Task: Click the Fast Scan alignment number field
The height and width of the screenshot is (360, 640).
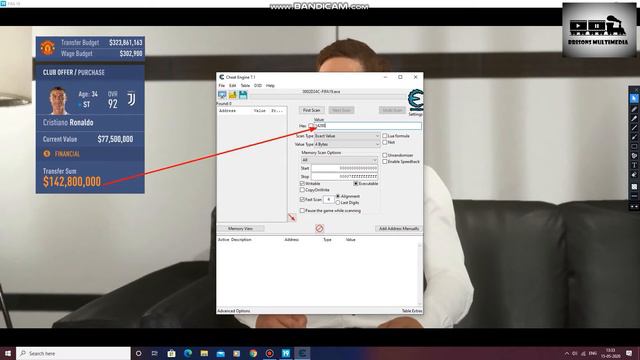Action: [329, 199]
